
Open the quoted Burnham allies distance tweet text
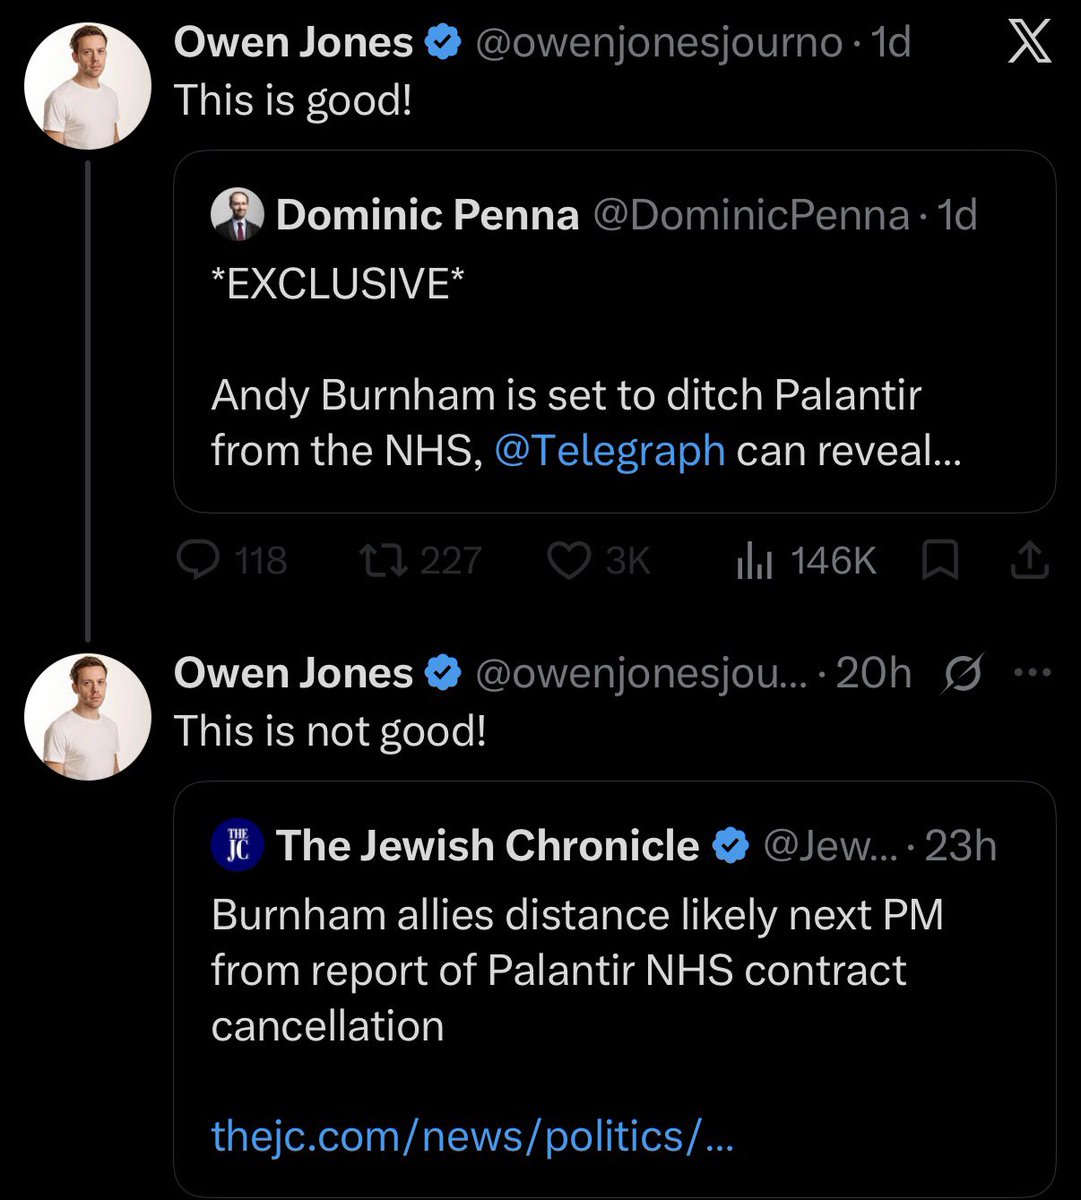(x=578, y=970)
